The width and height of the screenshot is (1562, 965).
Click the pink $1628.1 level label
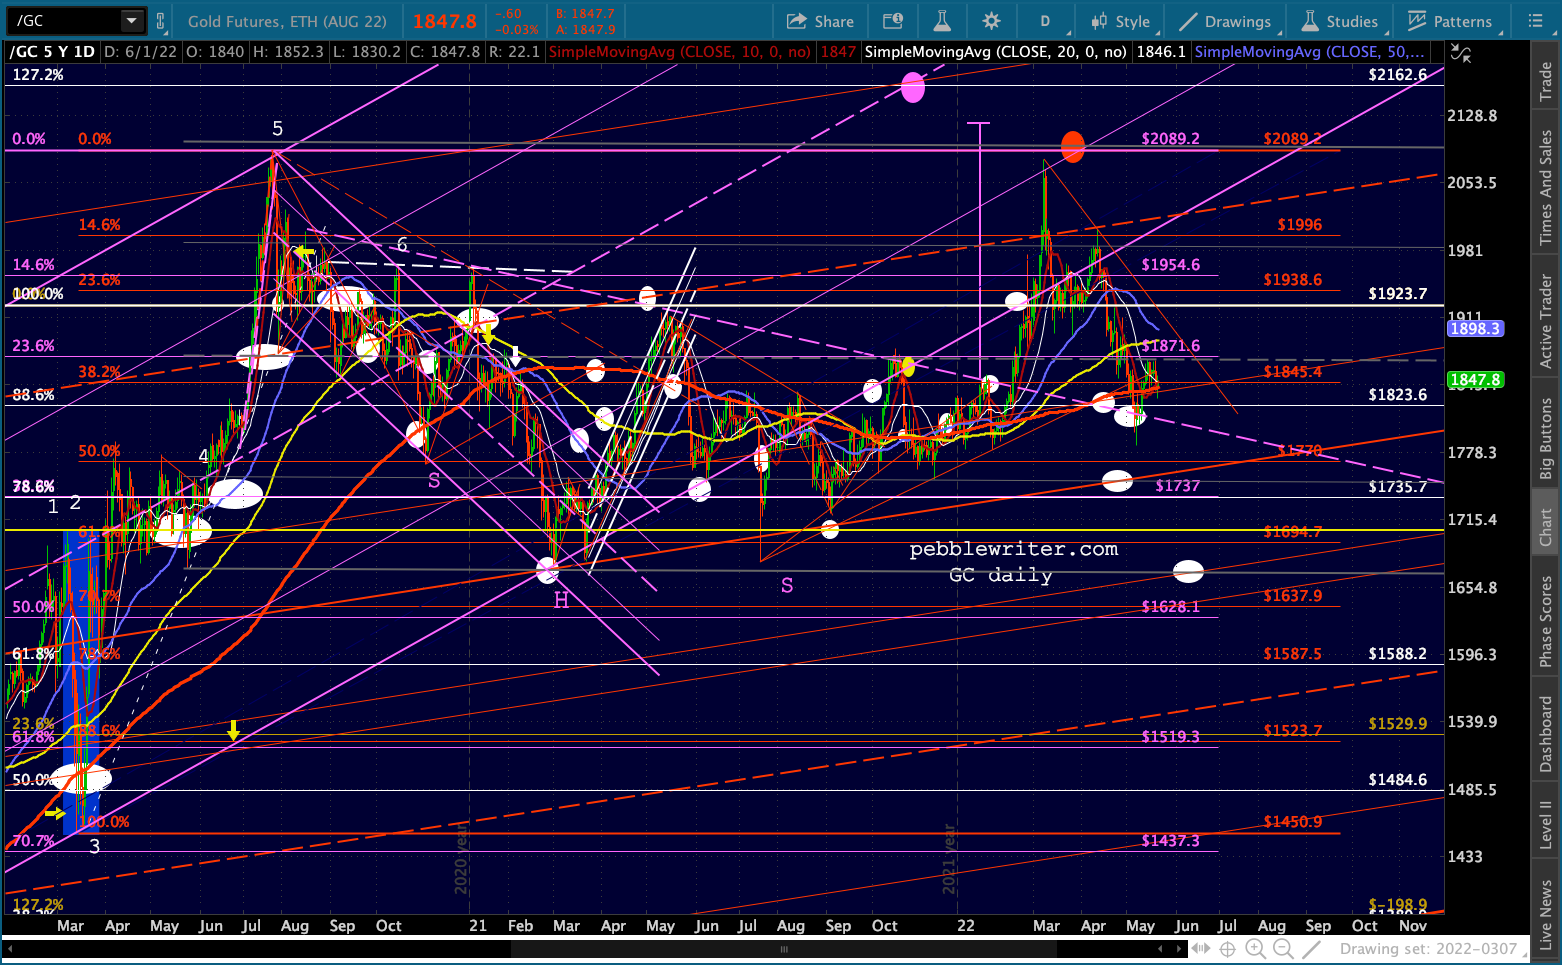click(1171, 607)
